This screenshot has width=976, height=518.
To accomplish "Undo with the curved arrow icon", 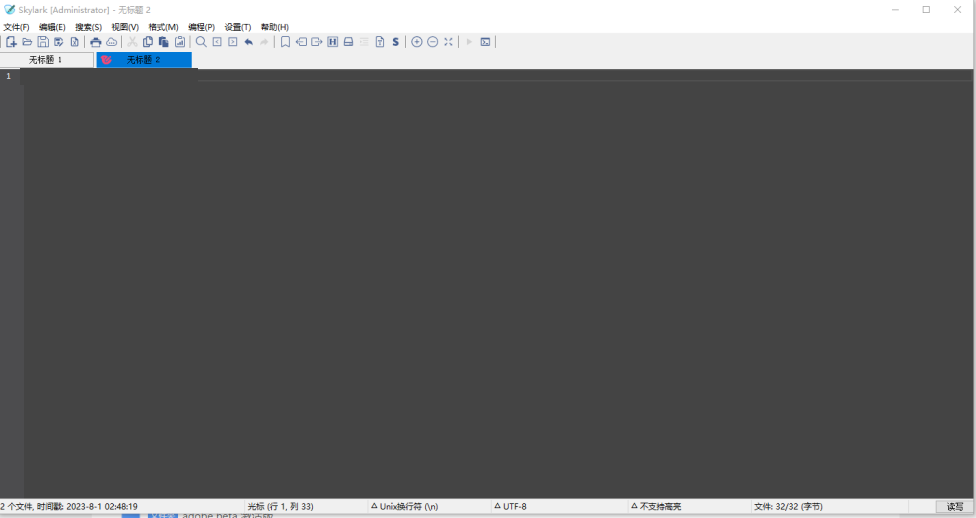I will pos(248,42).
